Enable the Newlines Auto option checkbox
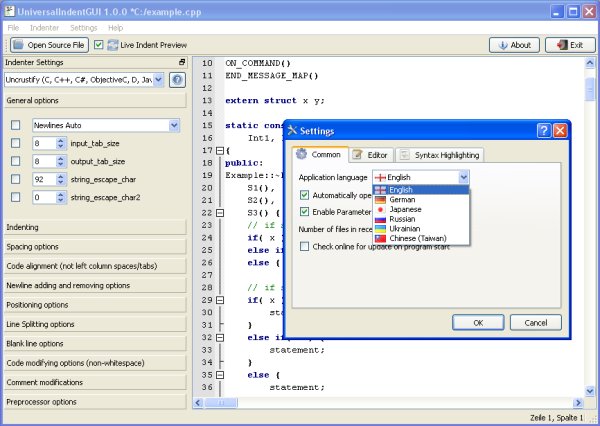The width and height of the screenshot is (600, 426). 16,125
